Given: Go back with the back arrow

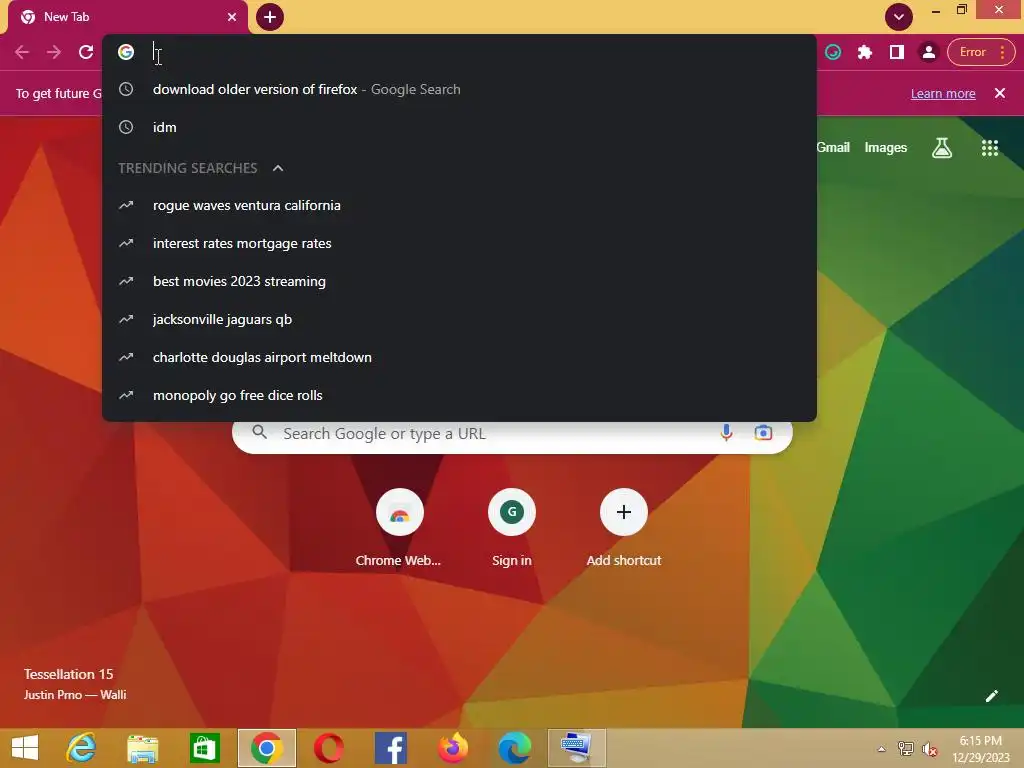Looking at the screenshot, I should tap(22, 52).
